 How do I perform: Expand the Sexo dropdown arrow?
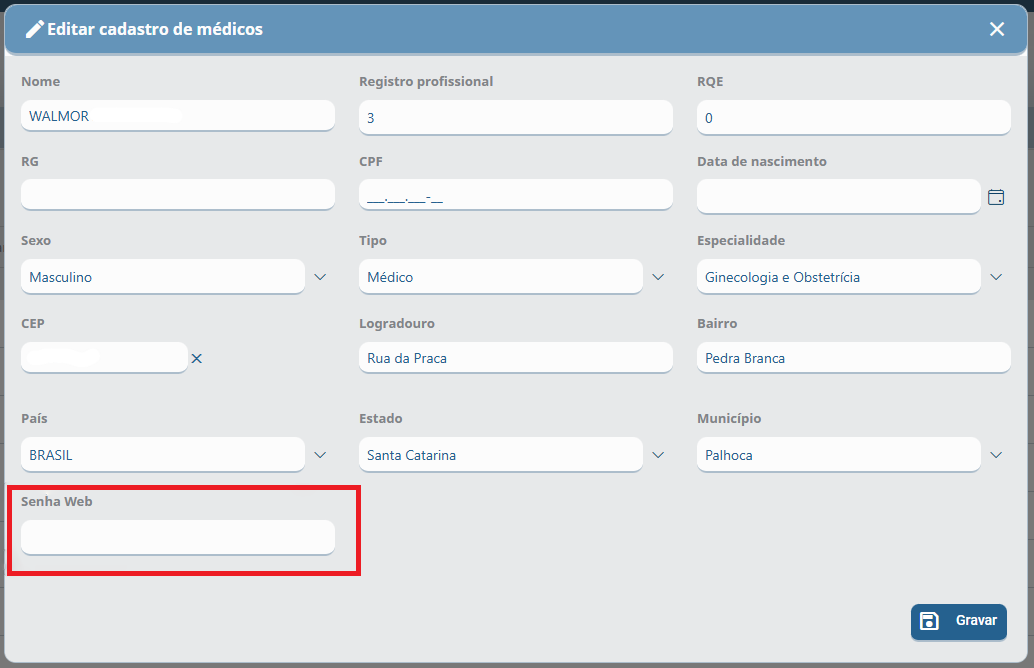pos(320,277)
